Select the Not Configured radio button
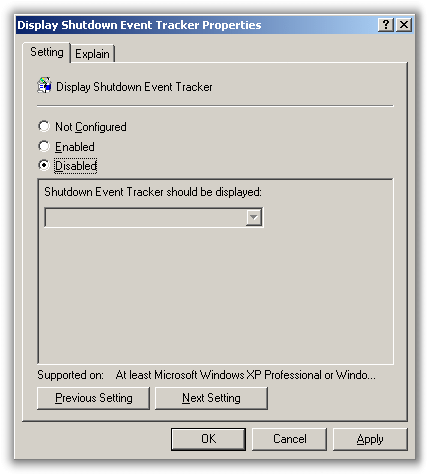The height and width of the screenshot is (474, 430). [x=44, y=126]
